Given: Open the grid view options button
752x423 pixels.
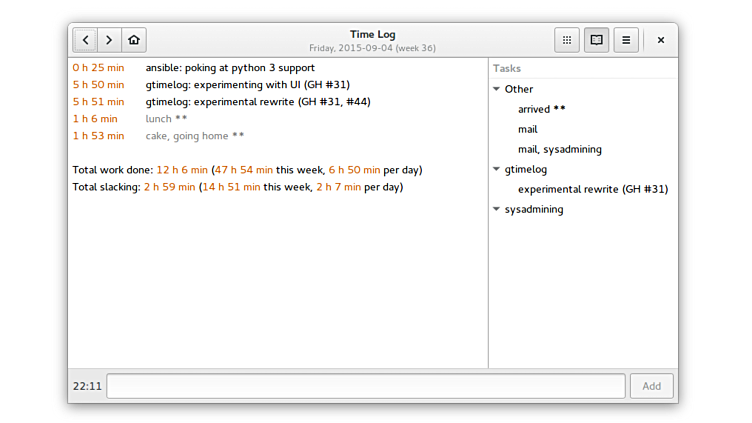Looking at the screenshot, I should tap(567, 40).
